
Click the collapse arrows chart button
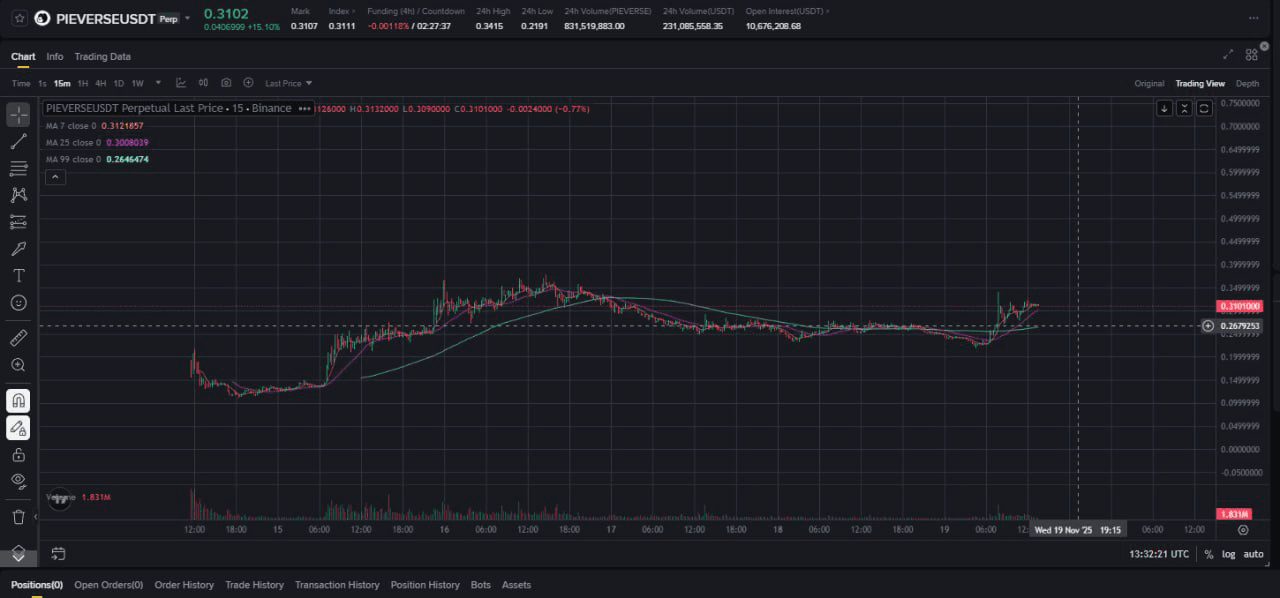click(1184, 108)
